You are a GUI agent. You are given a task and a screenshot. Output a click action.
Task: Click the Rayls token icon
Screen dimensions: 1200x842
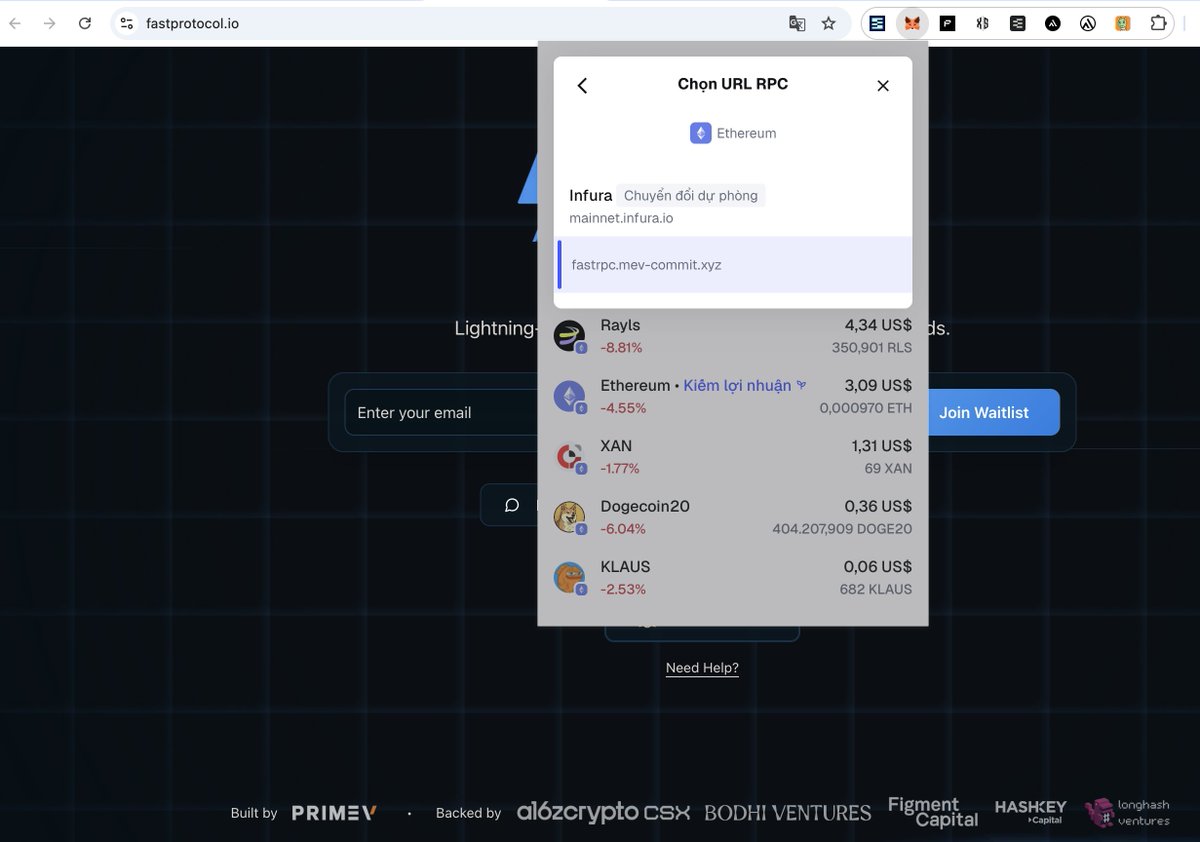(x=569, y=336)
